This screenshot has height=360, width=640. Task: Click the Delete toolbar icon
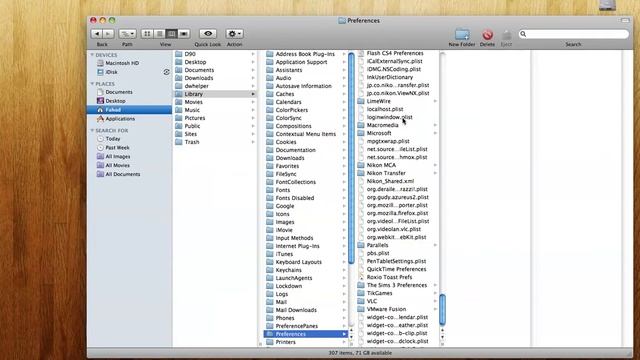point(487,35)
